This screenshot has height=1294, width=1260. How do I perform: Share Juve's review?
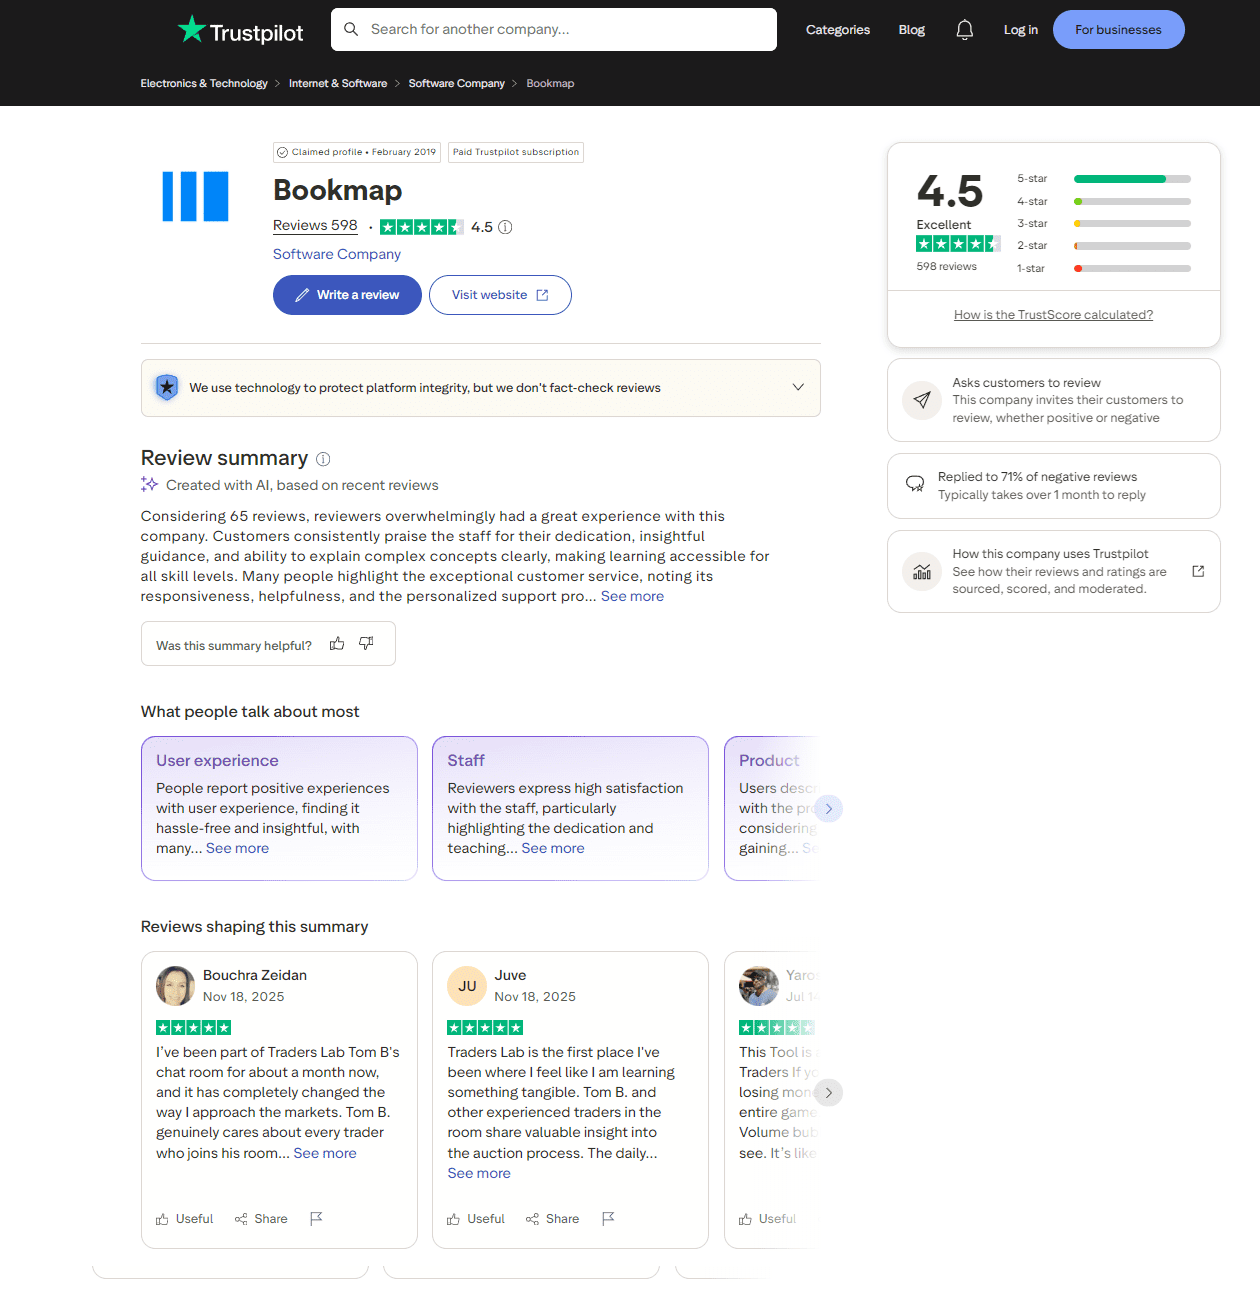(552, 1219)
